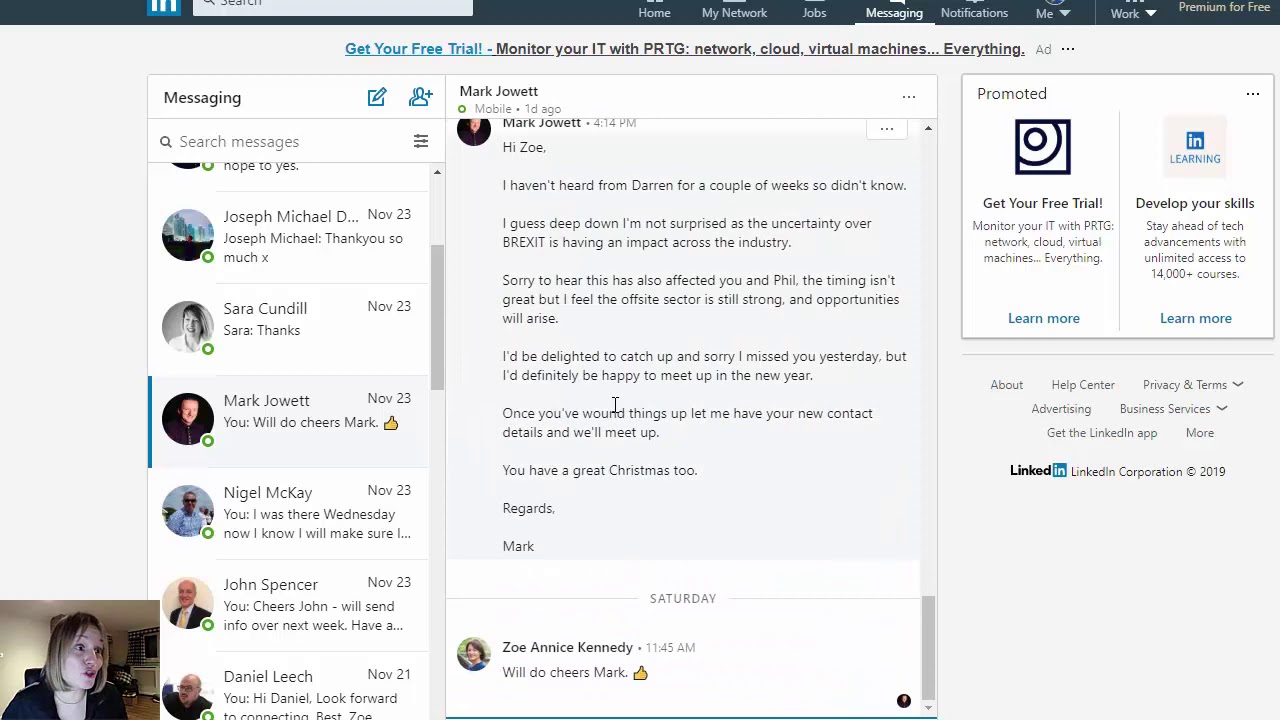Click the More footer link

tap(1199, 433)
